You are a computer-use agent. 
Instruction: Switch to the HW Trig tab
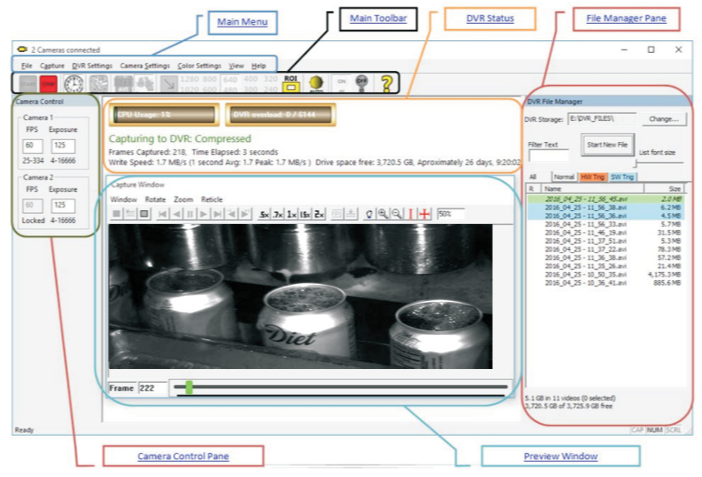[x=593, y=177]
